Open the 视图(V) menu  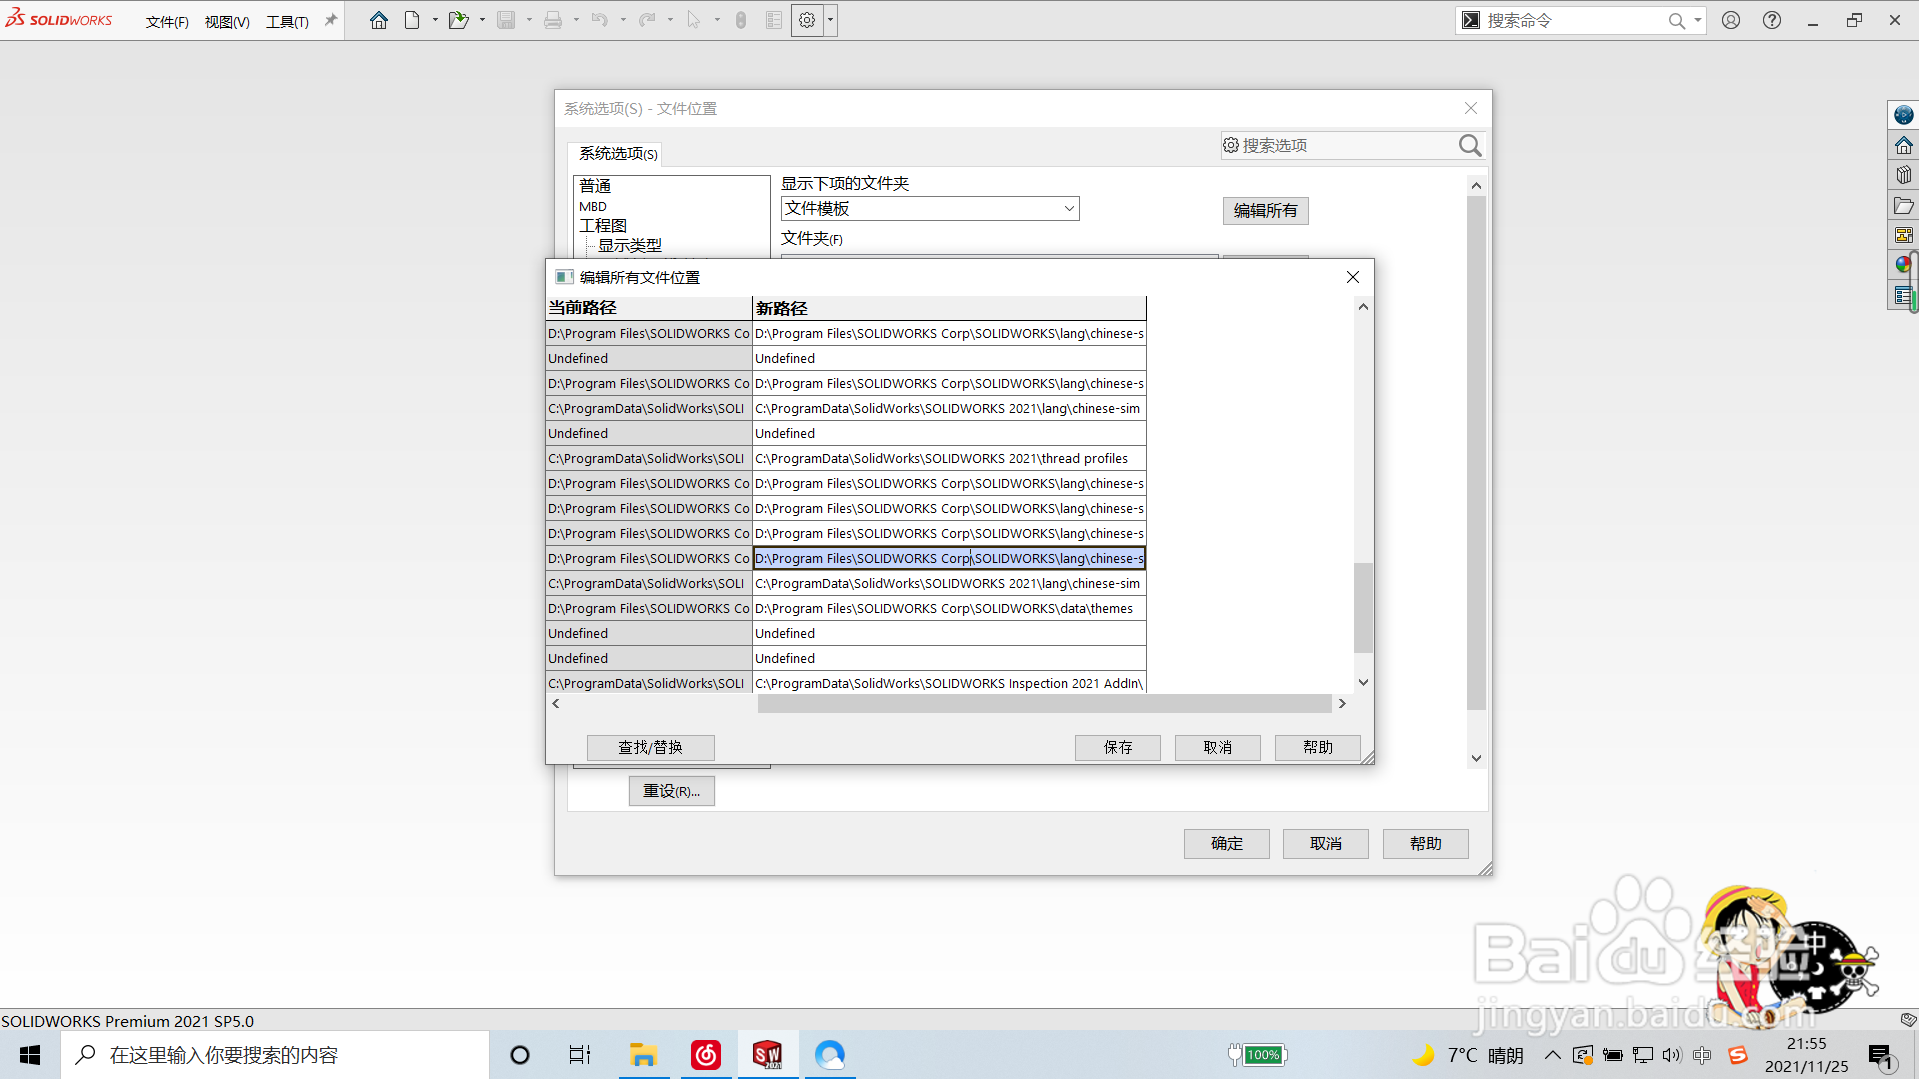(x=227, y=22)
